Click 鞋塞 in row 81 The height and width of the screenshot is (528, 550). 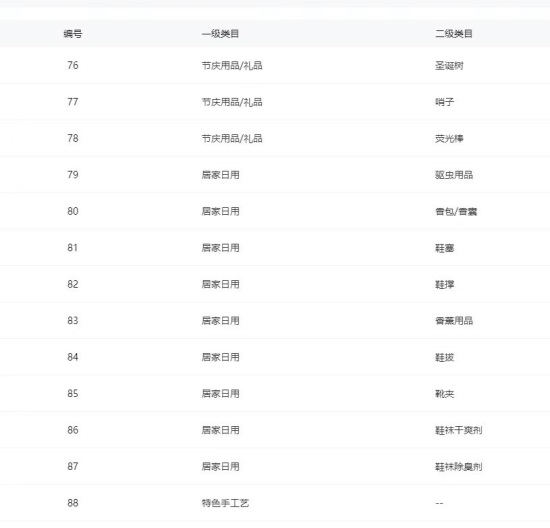445,248
